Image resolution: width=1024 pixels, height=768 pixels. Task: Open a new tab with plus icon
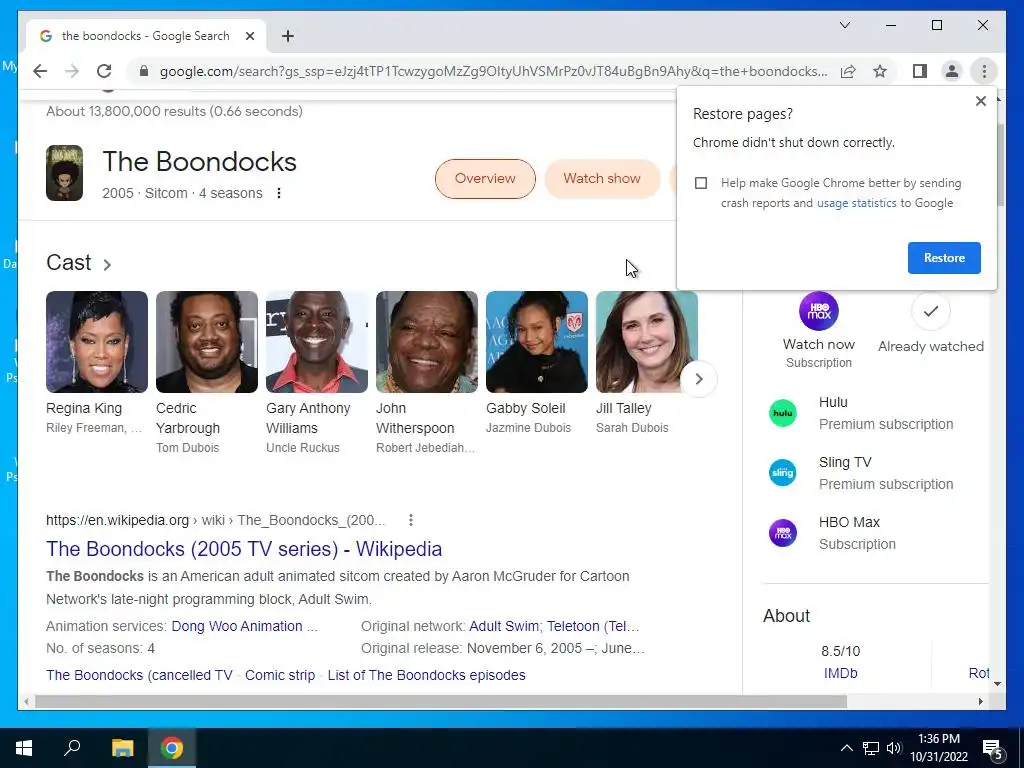288,36
